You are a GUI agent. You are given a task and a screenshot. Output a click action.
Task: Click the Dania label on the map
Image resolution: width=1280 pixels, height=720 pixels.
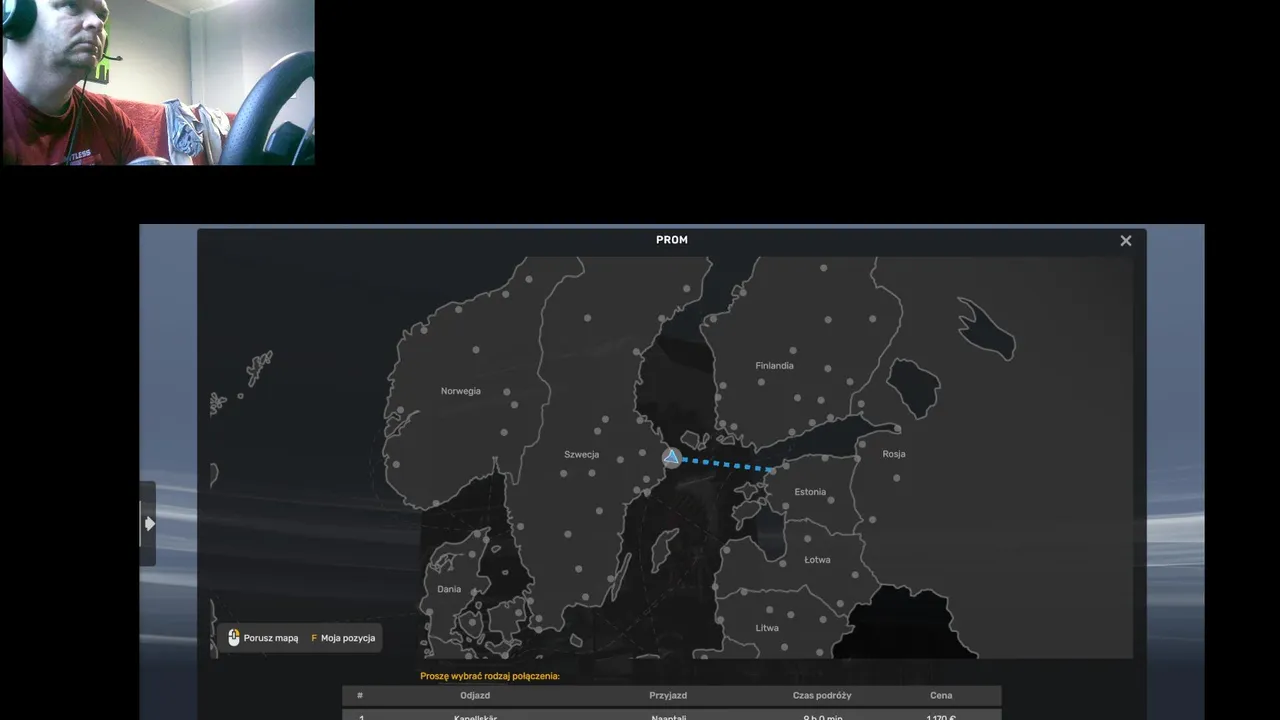449,589
